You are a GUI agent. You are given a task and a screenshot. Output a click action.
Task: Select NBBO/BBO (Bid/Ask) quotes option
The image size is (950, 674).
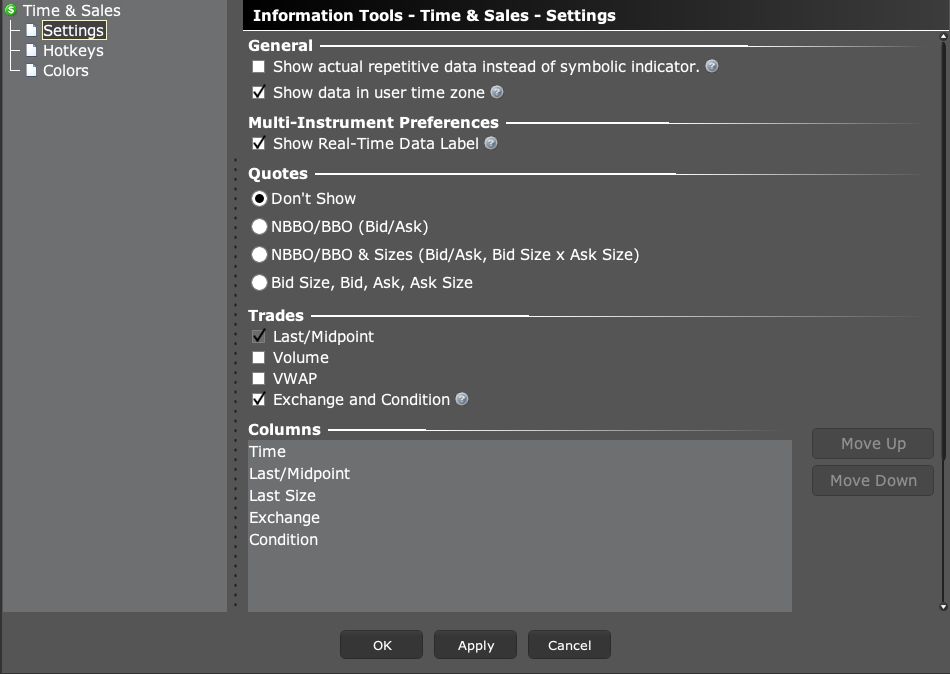[x=259, y=227]
